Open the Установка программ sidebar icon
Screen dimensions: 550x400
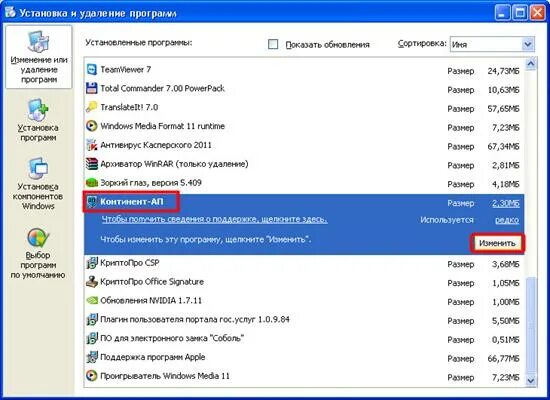coord(38,110)
